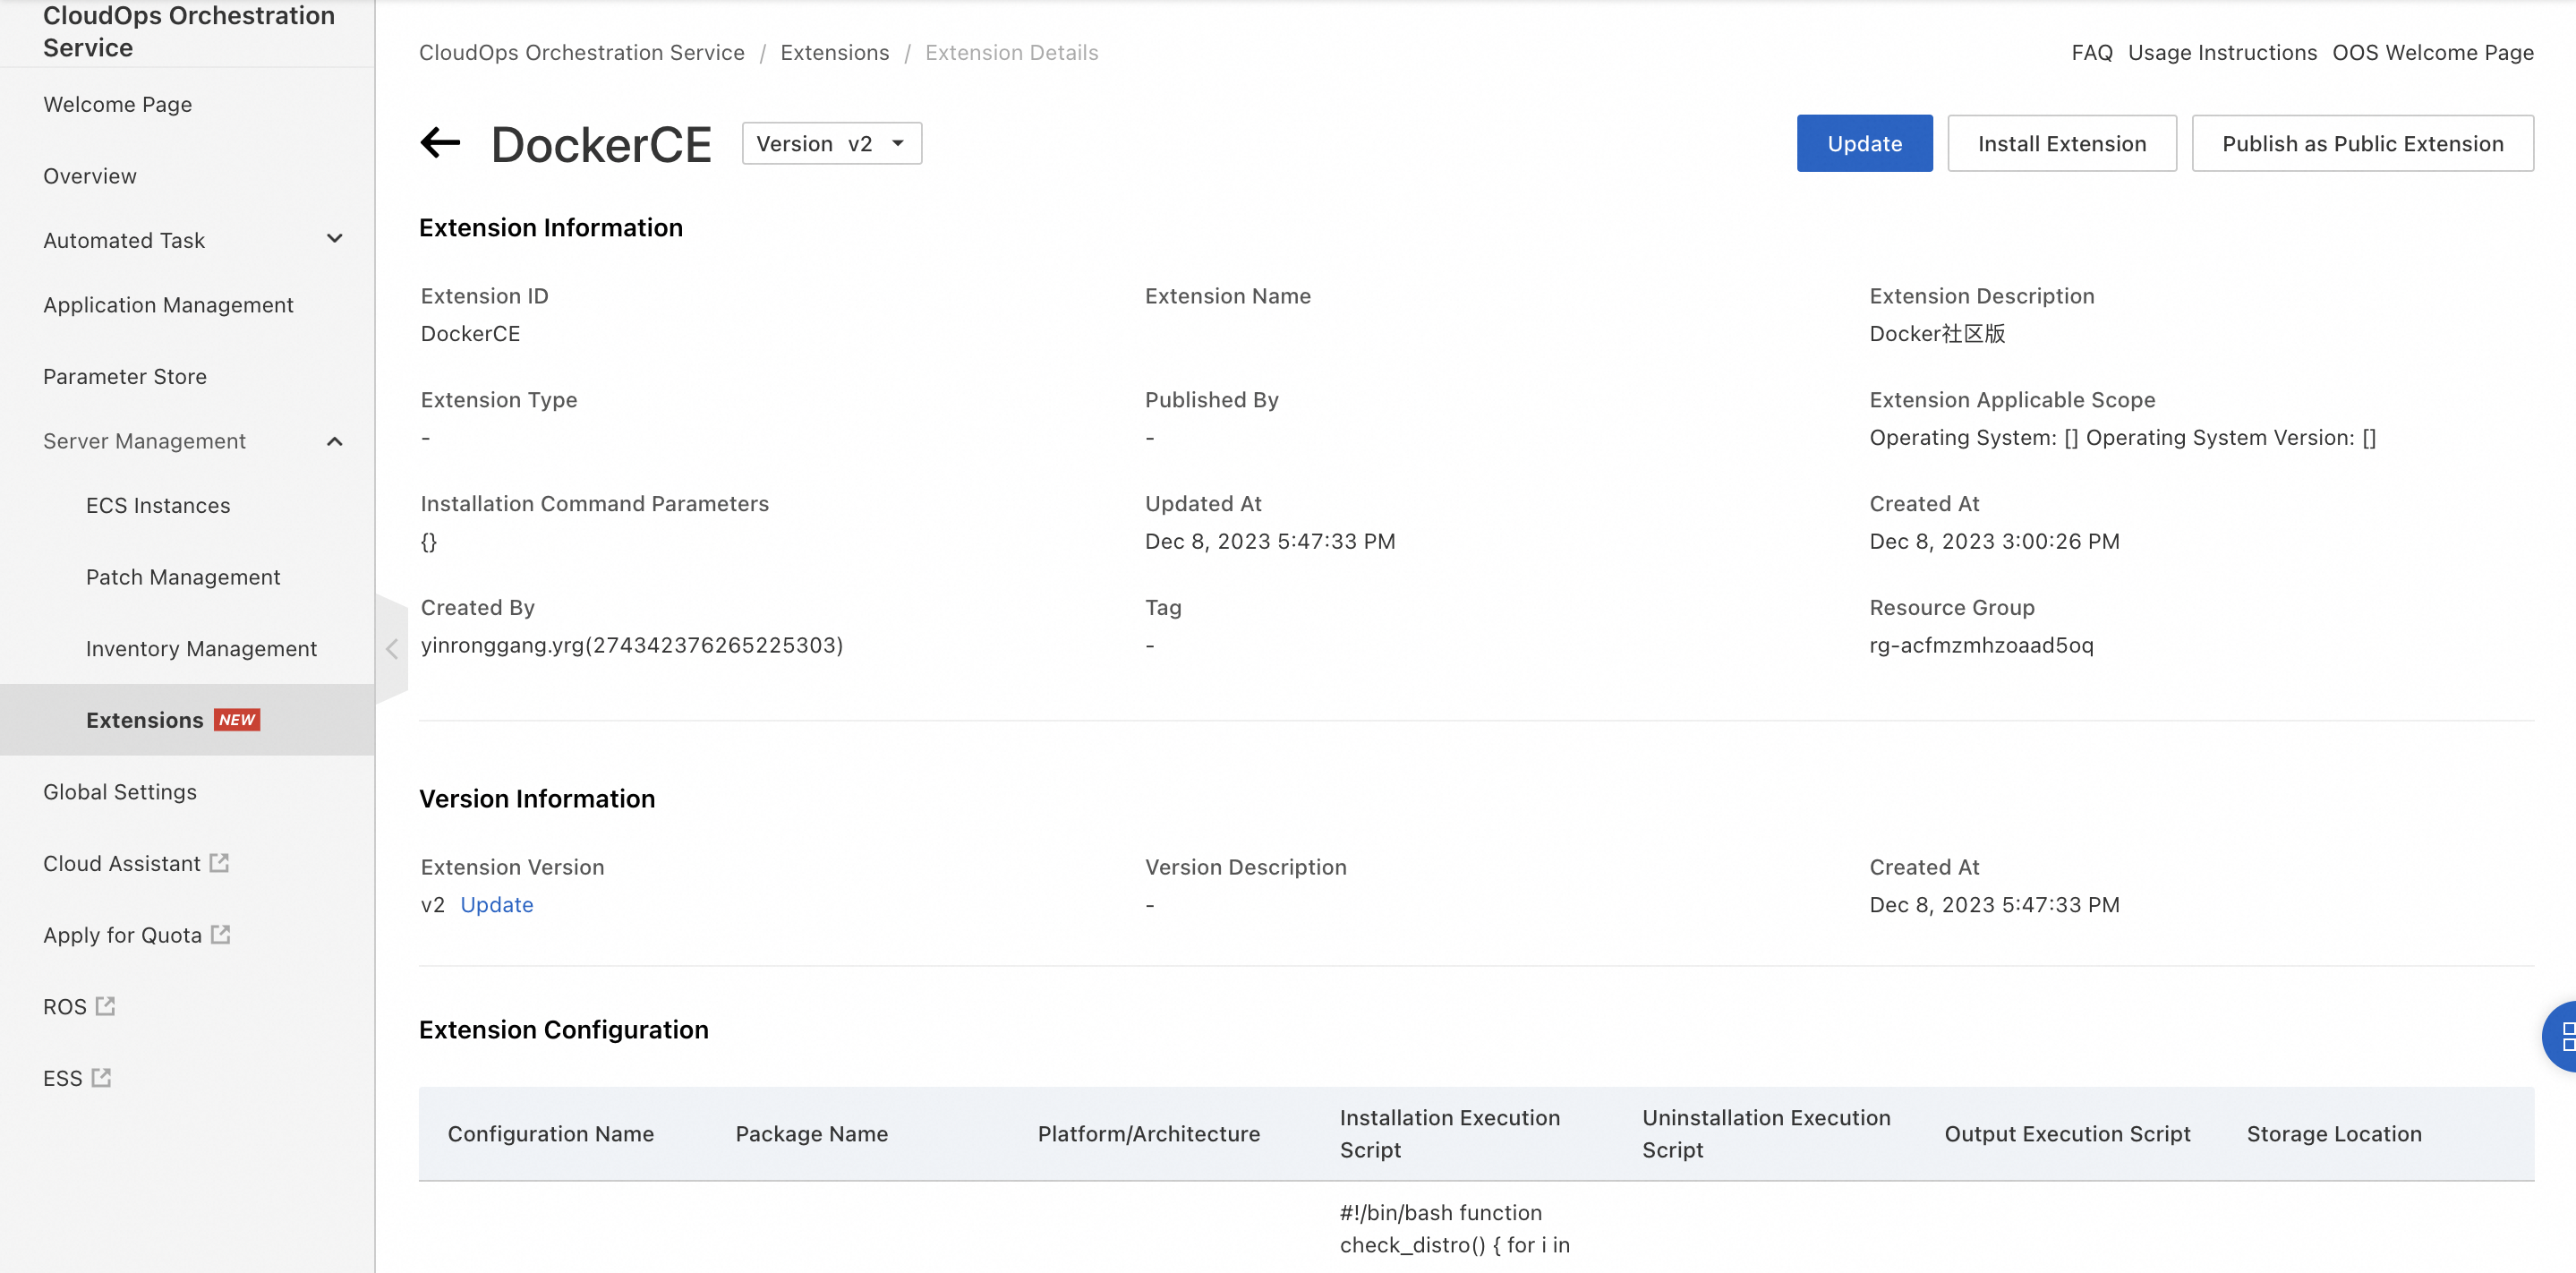Open ECS Instances in sidebar
Viewport: 2576px width, 1273px height.
pos(158,505)
